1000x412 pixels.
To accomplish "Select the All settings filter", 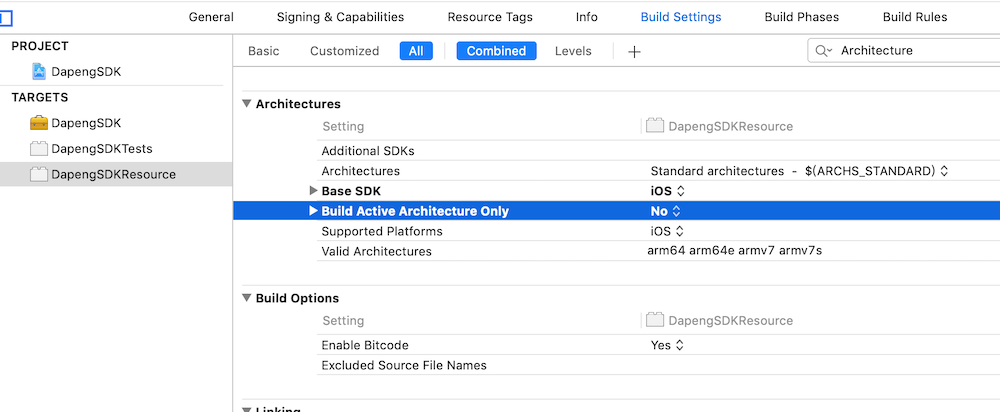I will (x=416, y=51).
